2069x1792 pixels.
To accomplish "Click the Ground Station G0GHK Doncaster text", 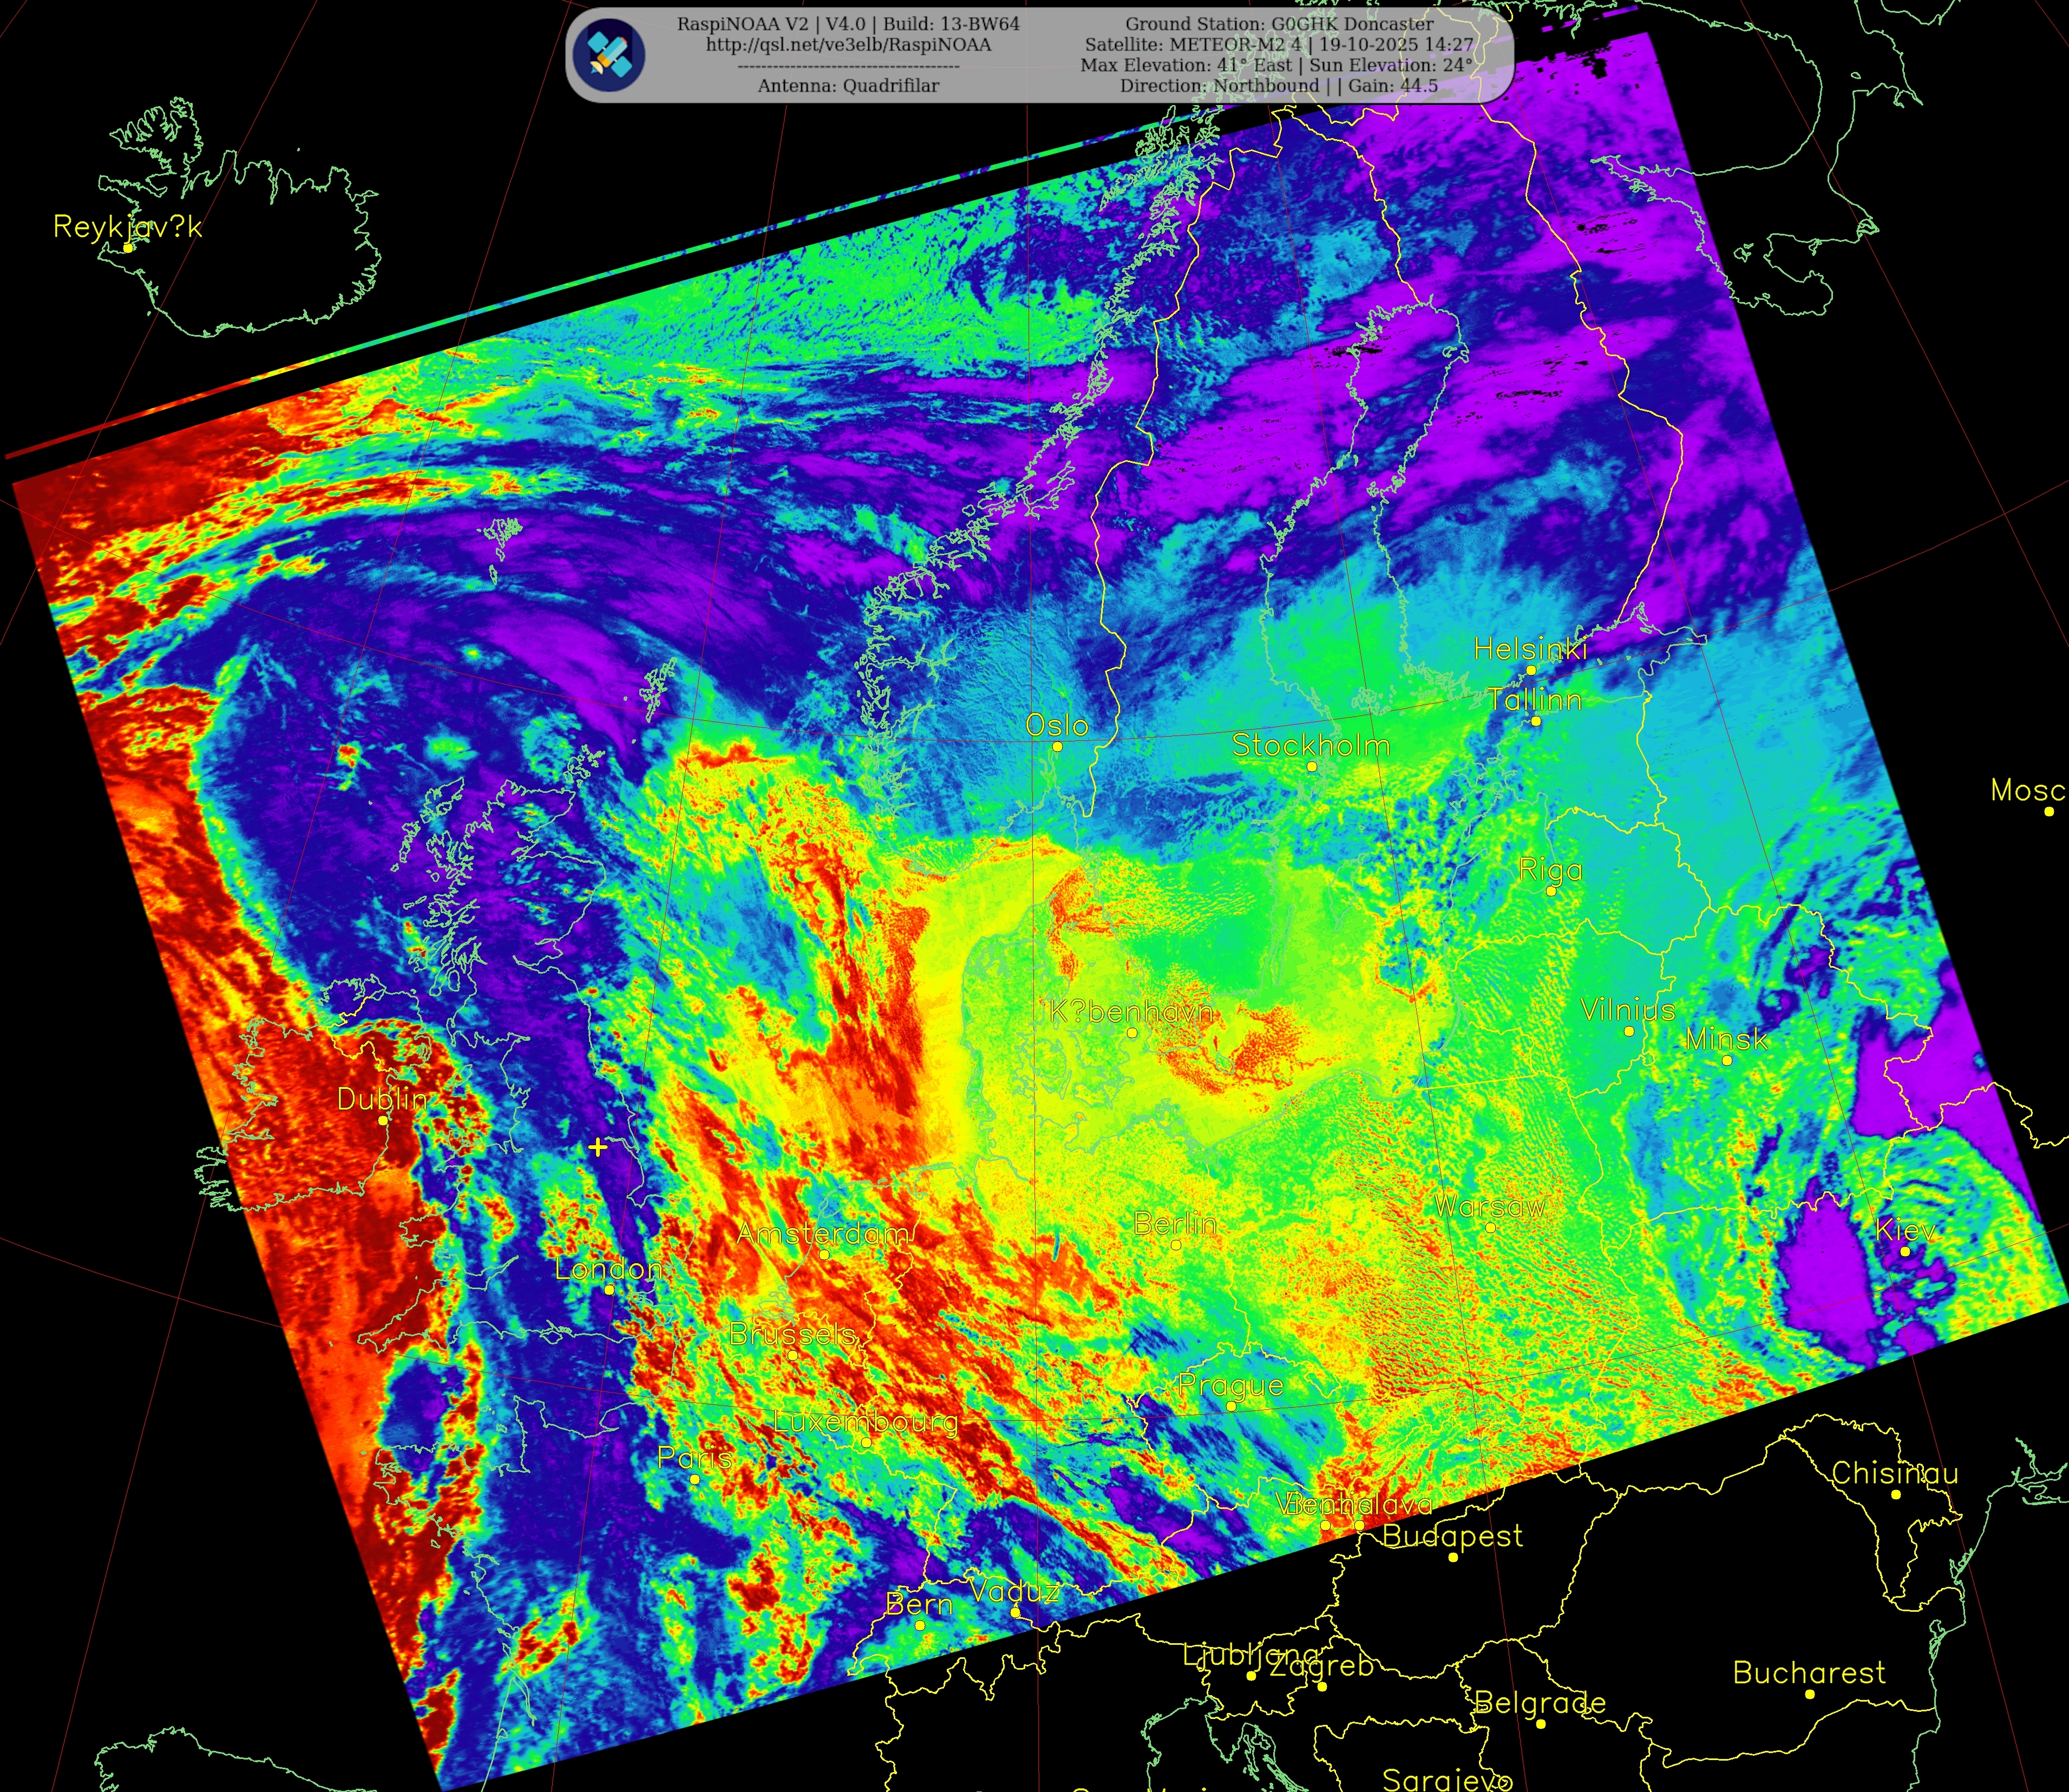I will 1279,24.
